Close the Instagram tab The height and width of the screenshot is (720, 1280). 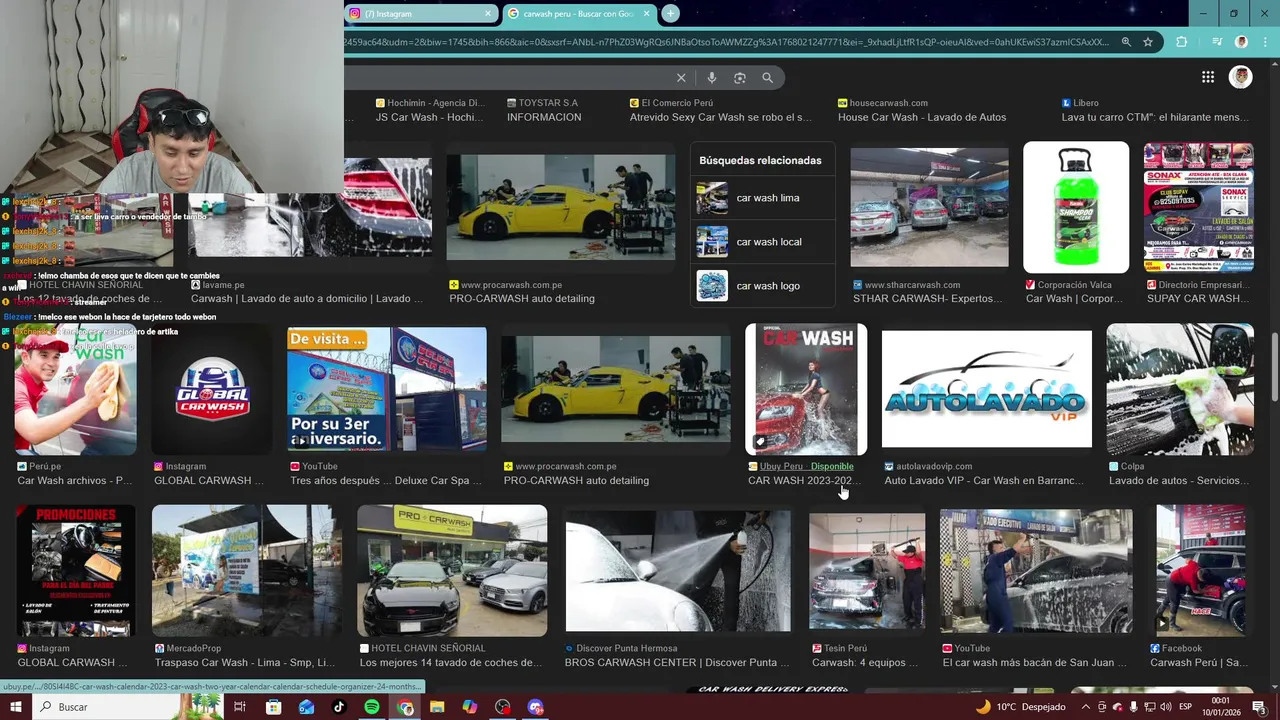click(x=488, y=14)
